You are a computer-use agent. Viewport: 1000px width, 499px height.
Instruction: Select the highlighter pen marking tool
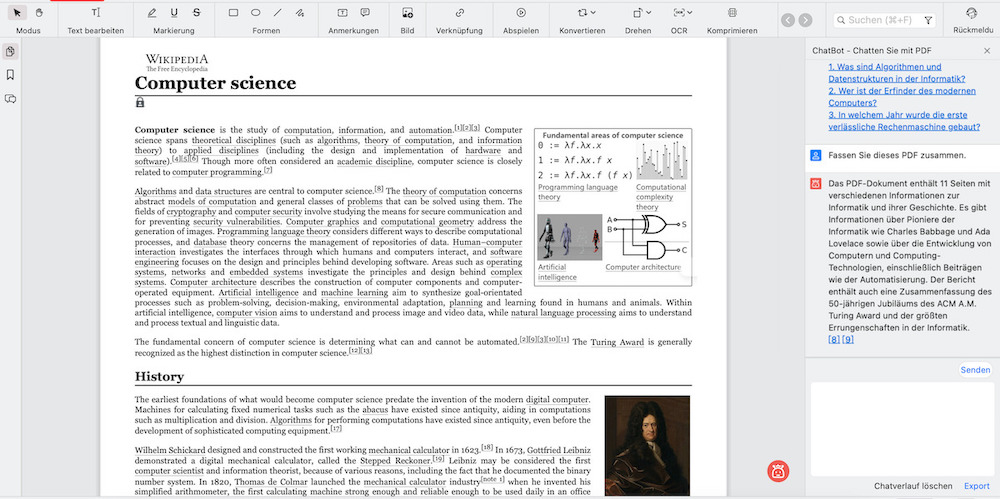152,13
